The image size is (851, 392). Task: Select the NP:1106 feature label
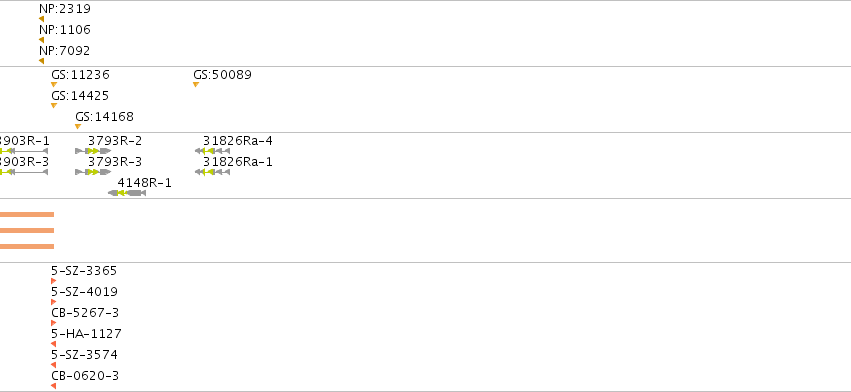pyautogui.click(x=65, y=30)
